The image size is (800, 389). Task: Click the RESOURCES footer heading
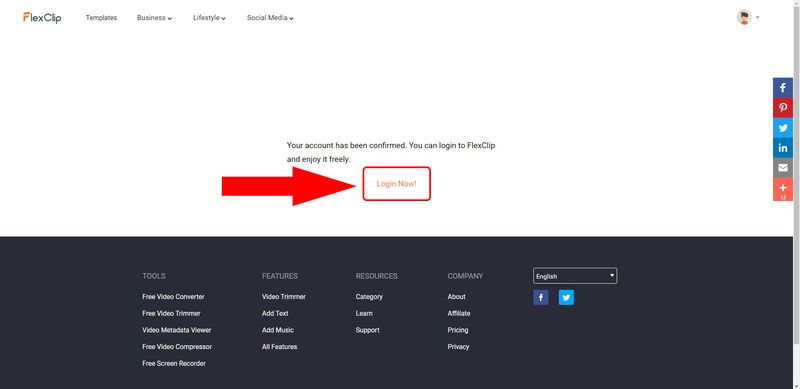click(x=377, y=276)
